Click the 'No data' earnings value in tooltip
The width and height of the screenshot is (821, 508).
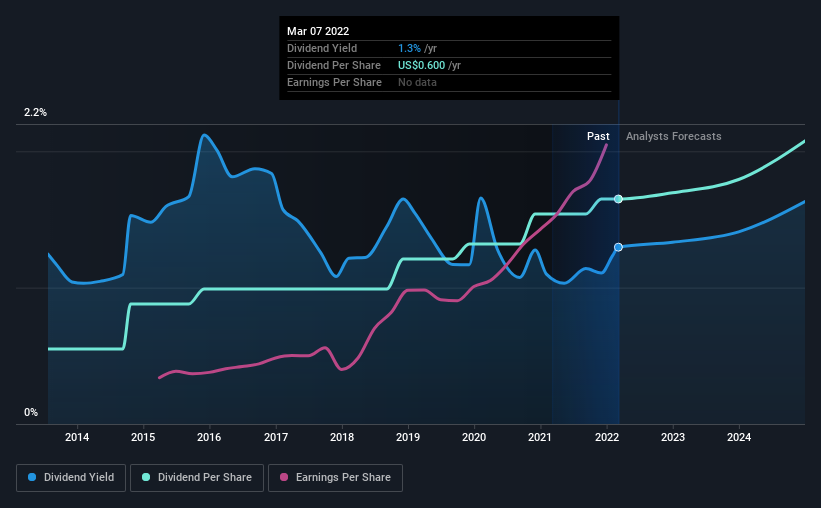pos(417,82)
